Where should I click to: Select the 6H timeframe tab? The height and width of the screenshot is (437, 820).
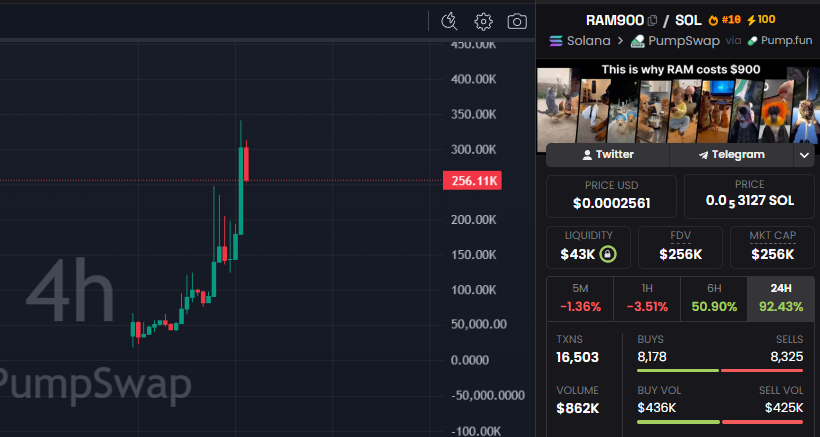[x=714, y=299]
